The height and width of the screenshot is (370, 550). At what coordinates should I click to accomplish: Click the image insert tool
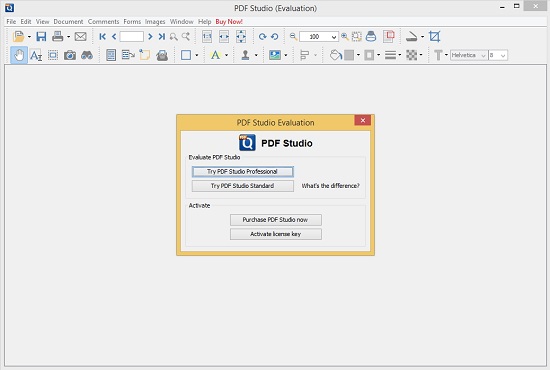(x=275, y=55)
